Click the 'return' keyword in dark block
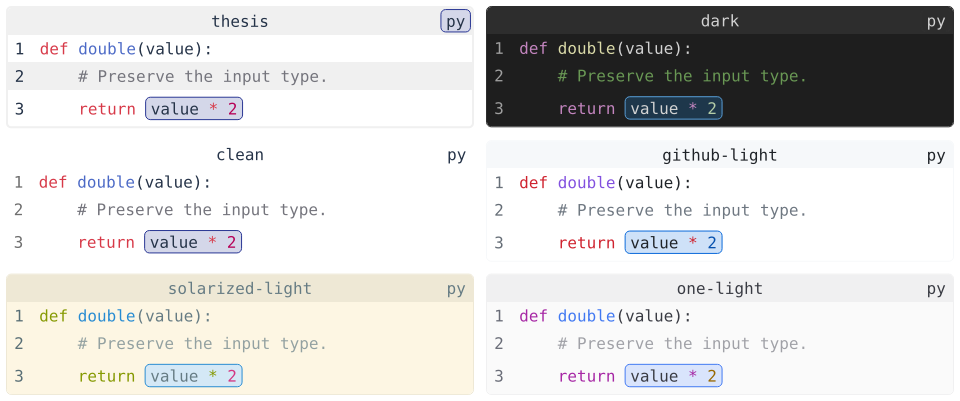The height and width of the screenshot is (401, 960). (587, 108)
